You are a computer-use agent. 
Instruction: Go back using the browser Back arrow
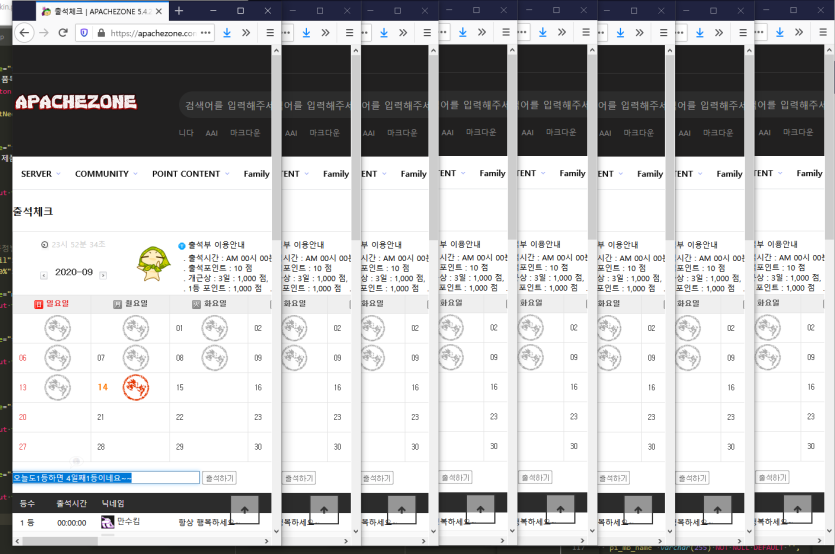tap(24, 33)
